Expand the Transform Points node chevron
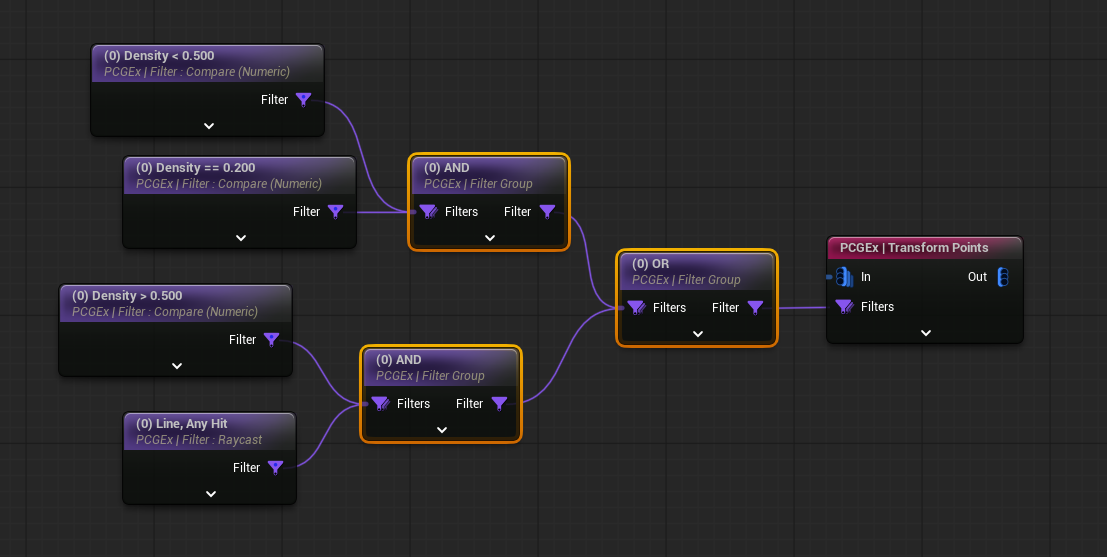Screen dimensions: 1107x557 (x=925, y=333)
